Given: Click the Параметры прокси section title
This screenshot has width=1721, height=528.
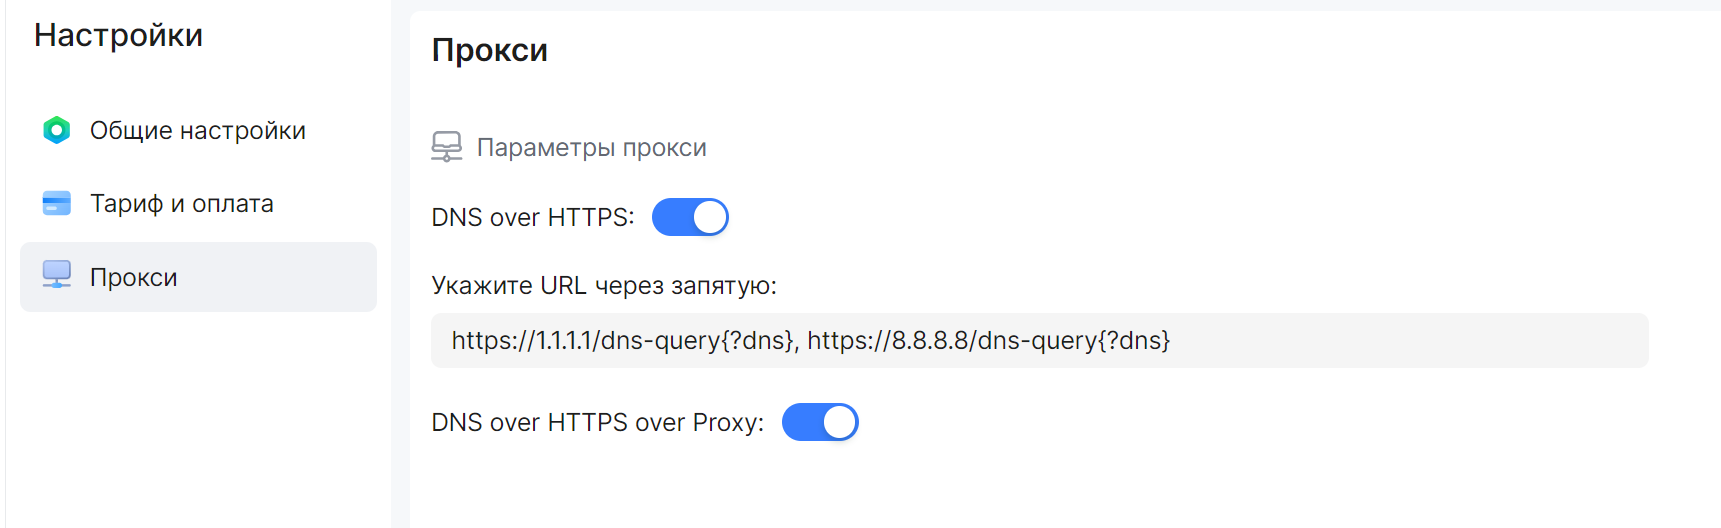Looking at the screenshot, I should [591, 148].
